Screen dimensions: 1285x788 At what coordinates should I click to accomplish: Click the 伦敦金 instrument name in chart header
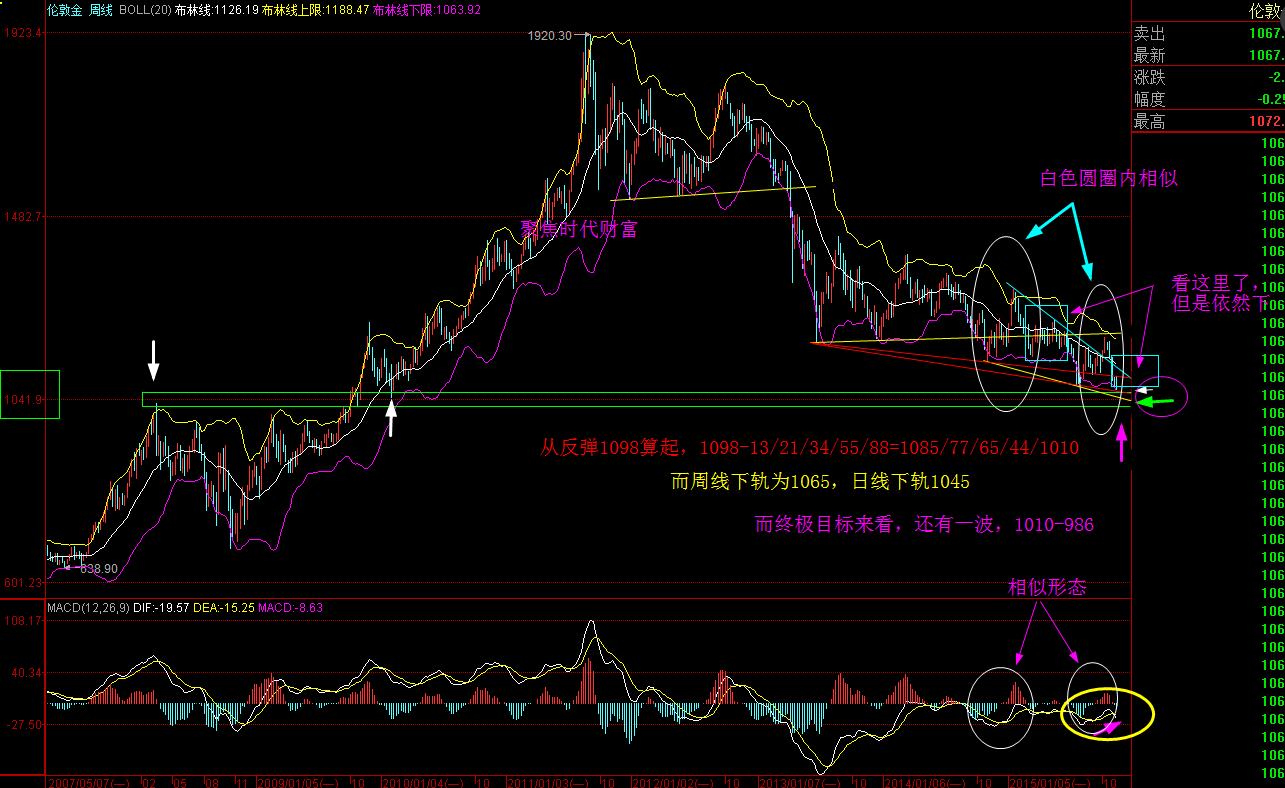(x=65, y=10)
